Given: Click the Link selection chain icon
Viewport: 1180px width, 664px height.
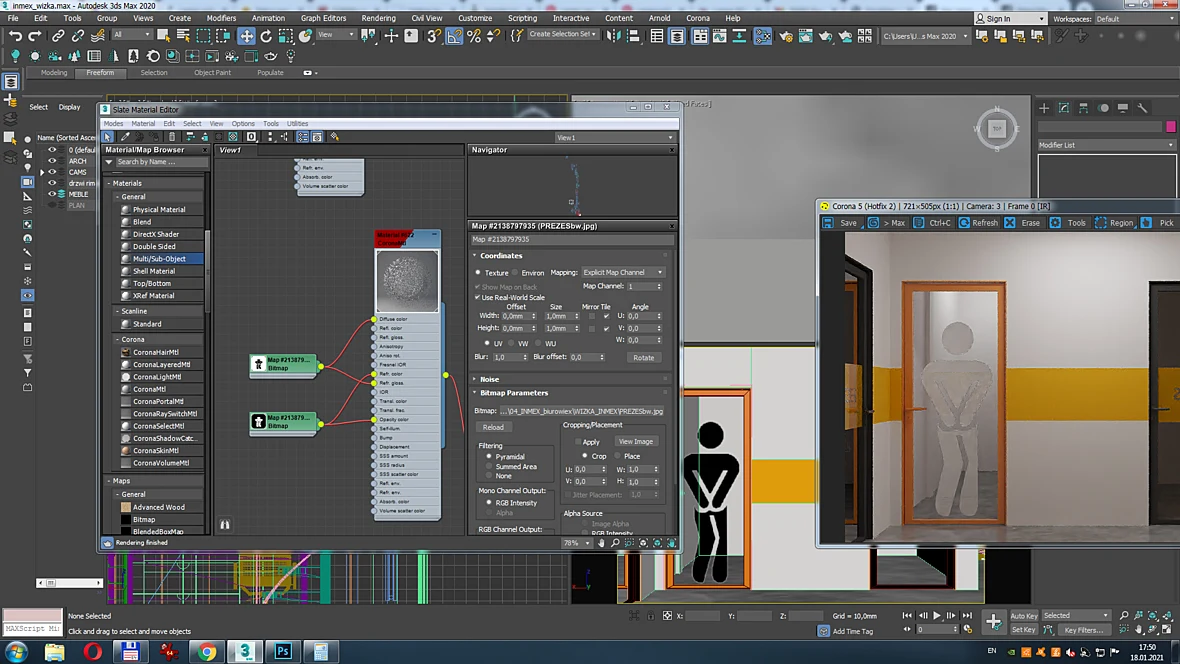Looking at the screenshot, I should coord(58,35).
